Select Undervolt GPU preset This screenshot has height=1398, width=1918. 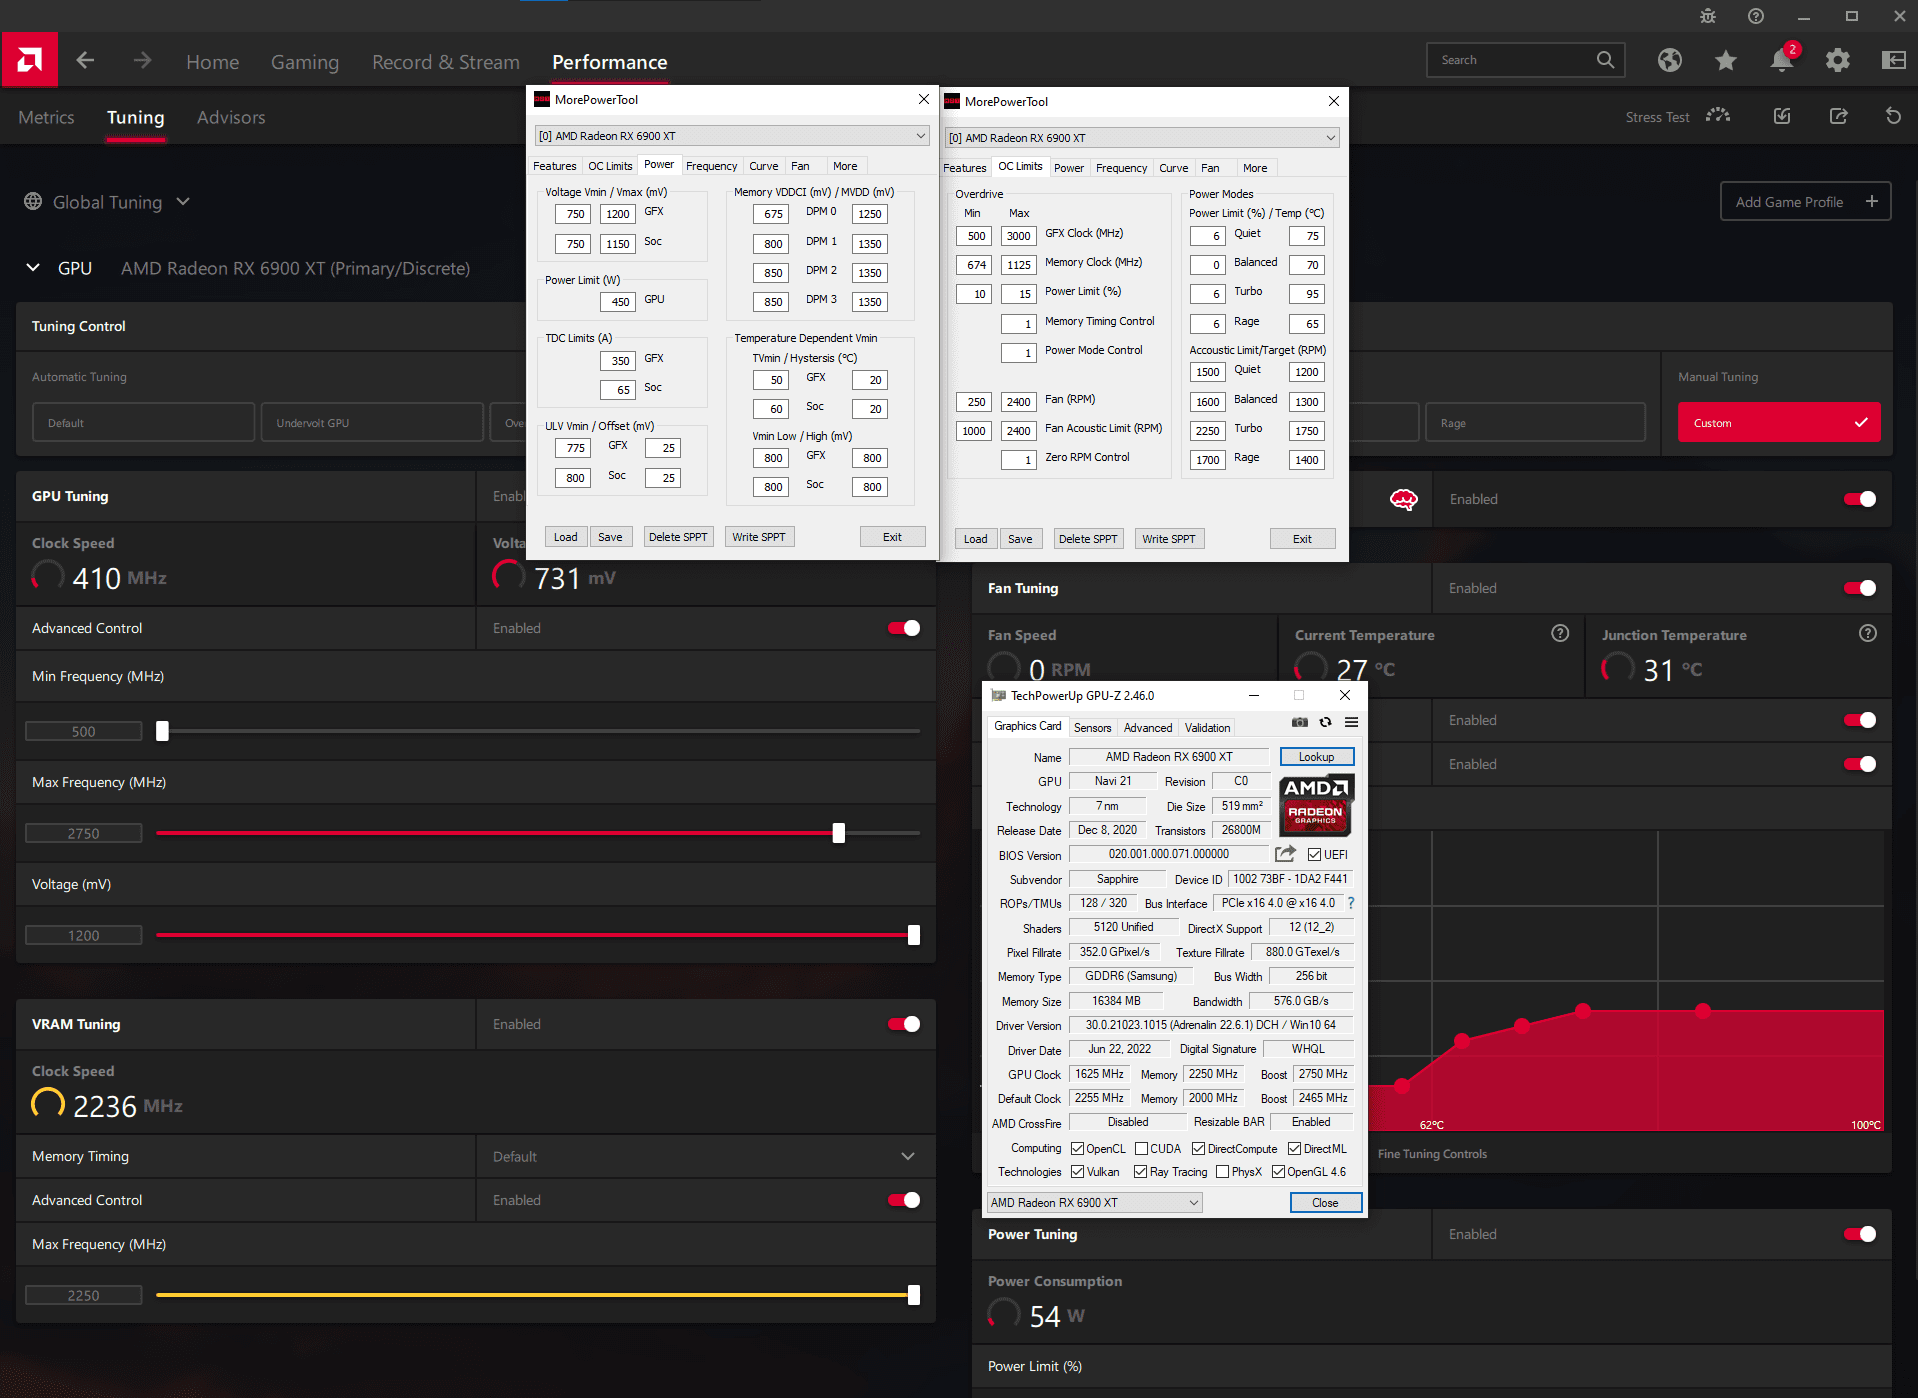(x=372, y=422)
